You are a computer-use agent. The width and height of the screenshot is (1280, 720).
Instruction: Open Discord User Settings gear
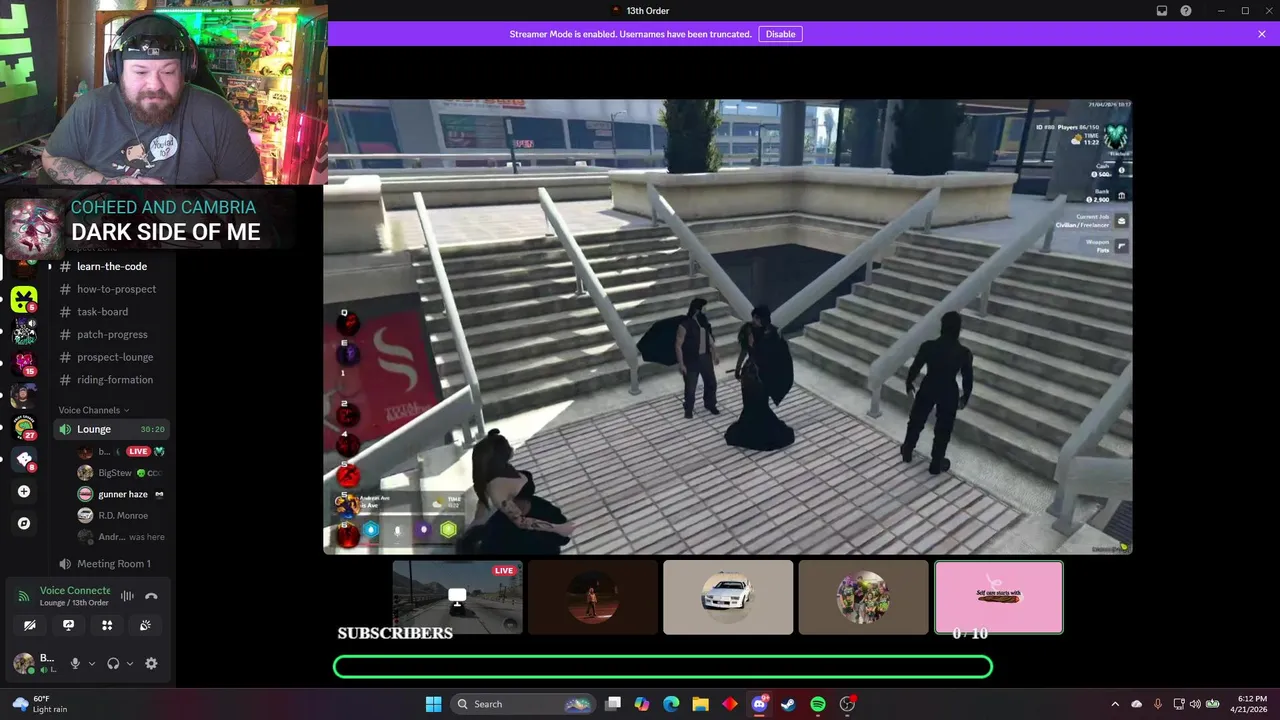(151, 663)
